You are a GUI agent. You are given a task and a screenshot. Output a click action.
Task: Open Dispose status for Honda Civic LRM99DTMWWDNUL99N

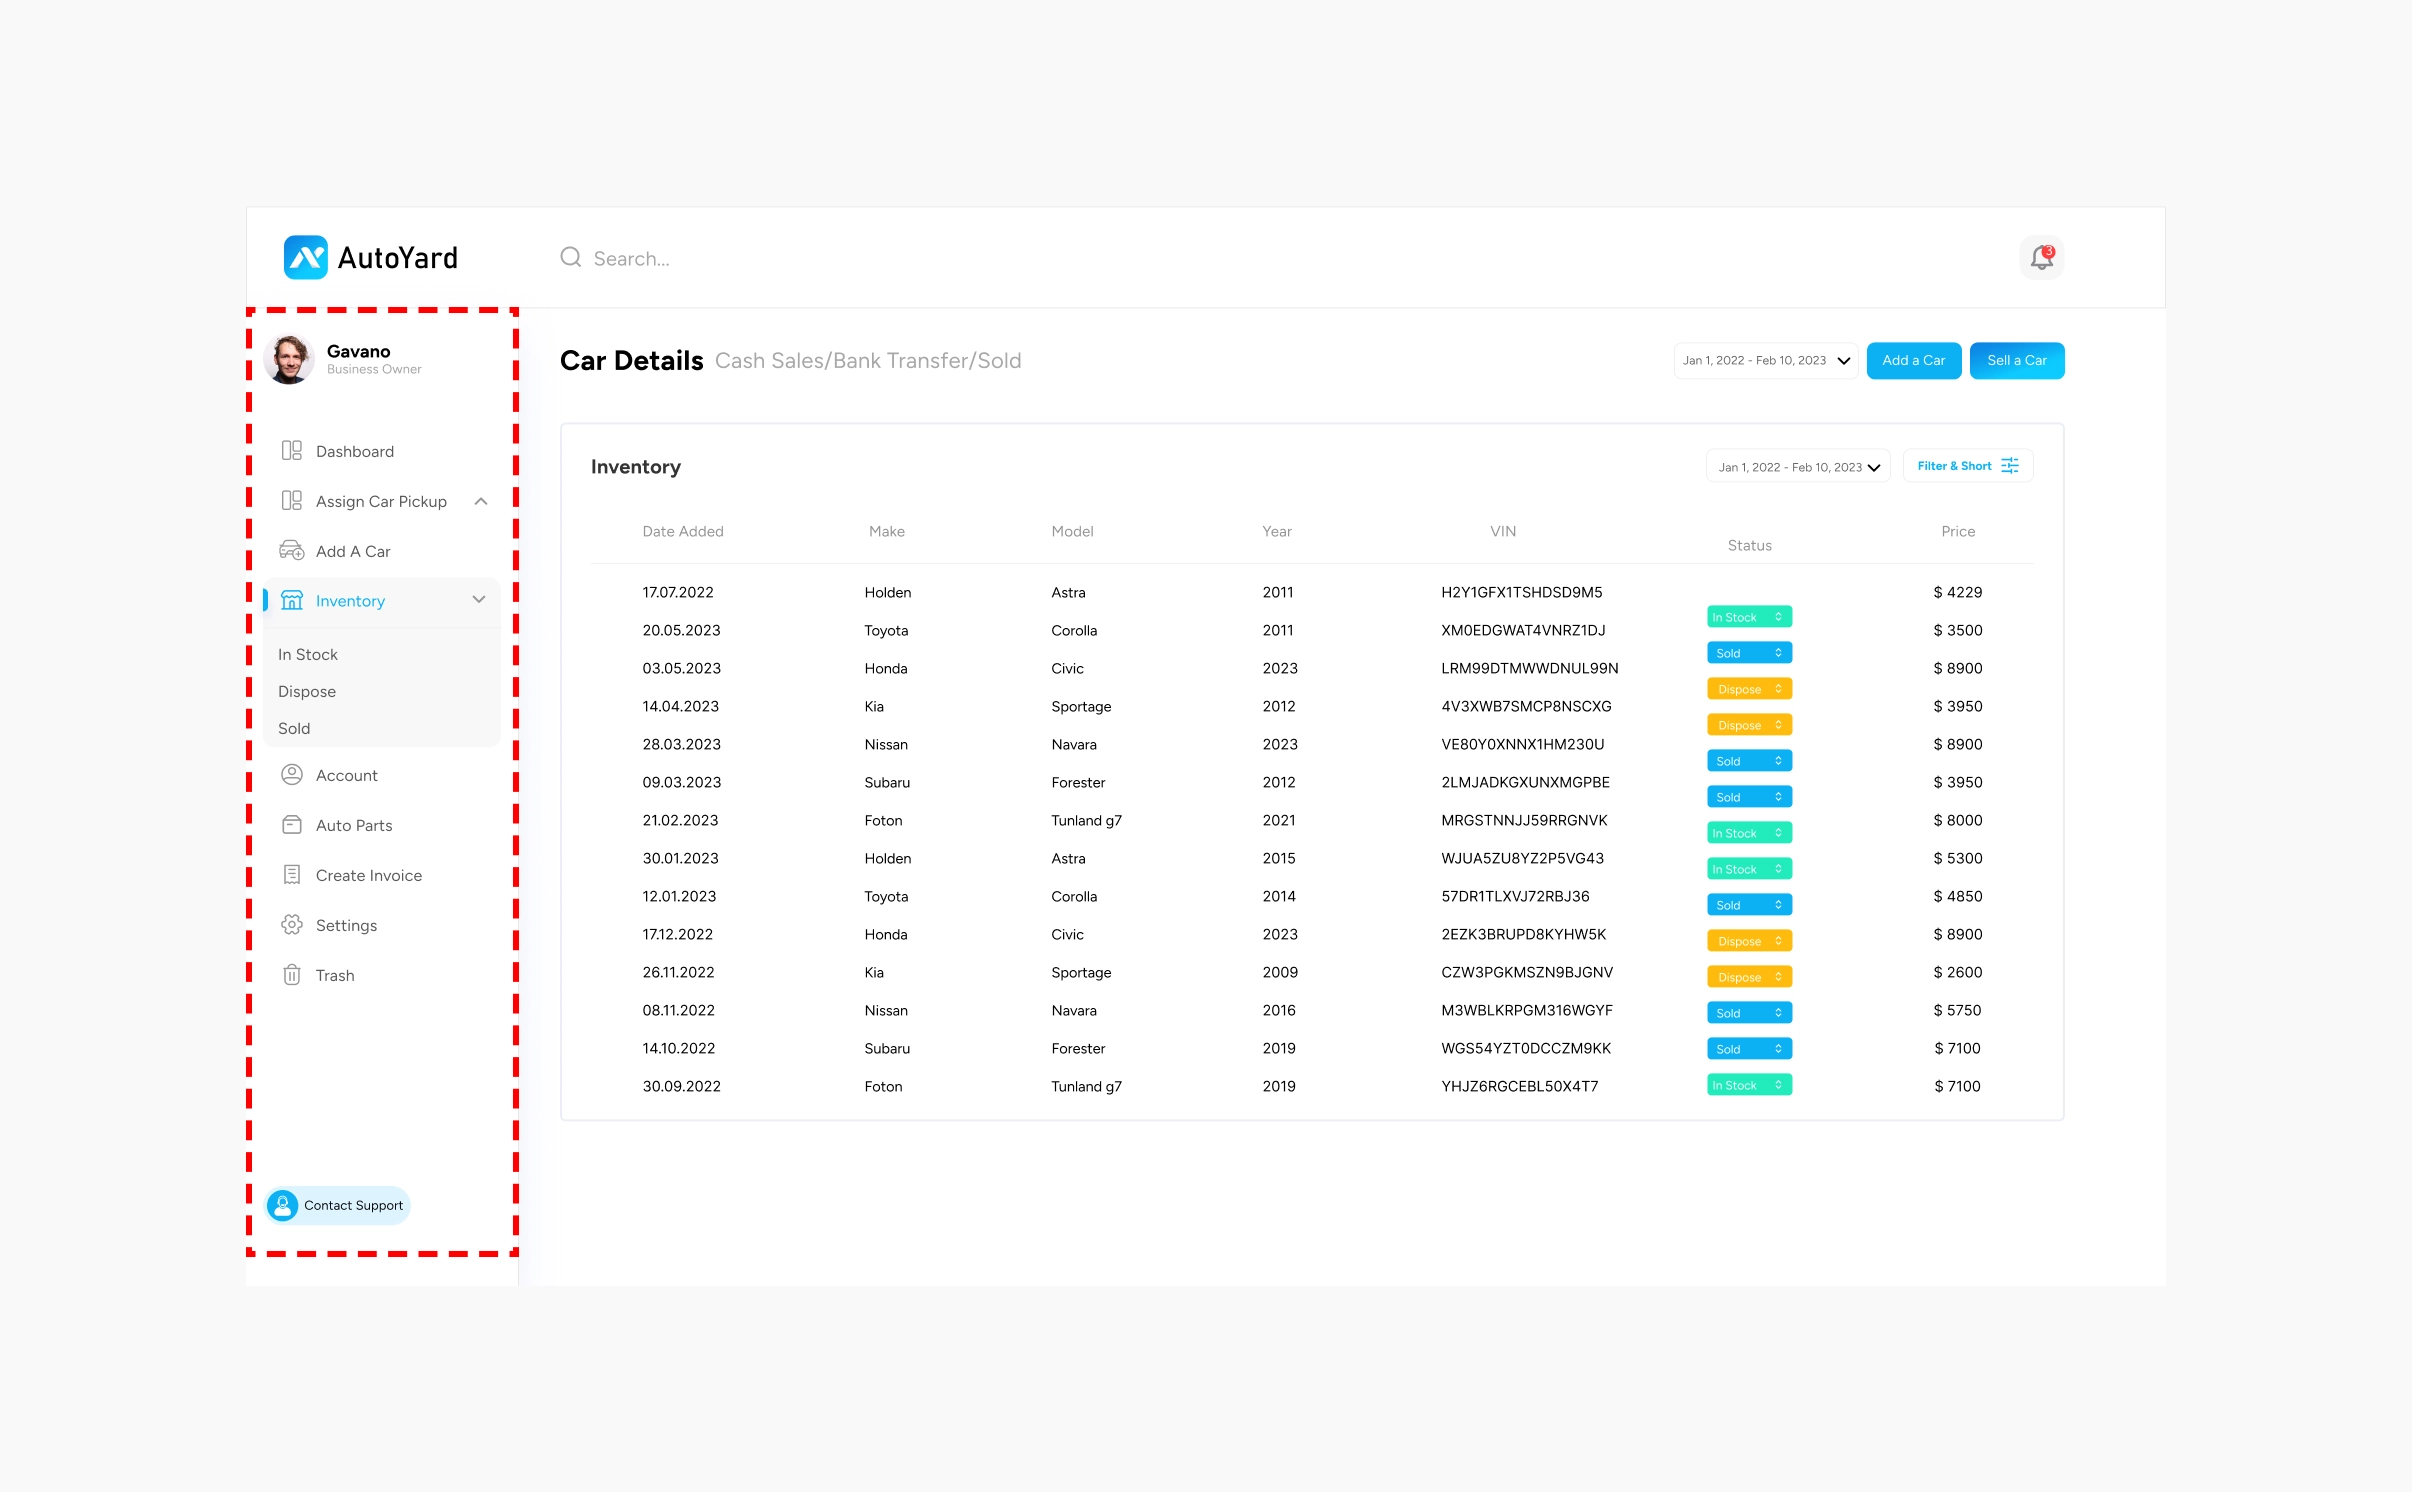click(1749, 689)
